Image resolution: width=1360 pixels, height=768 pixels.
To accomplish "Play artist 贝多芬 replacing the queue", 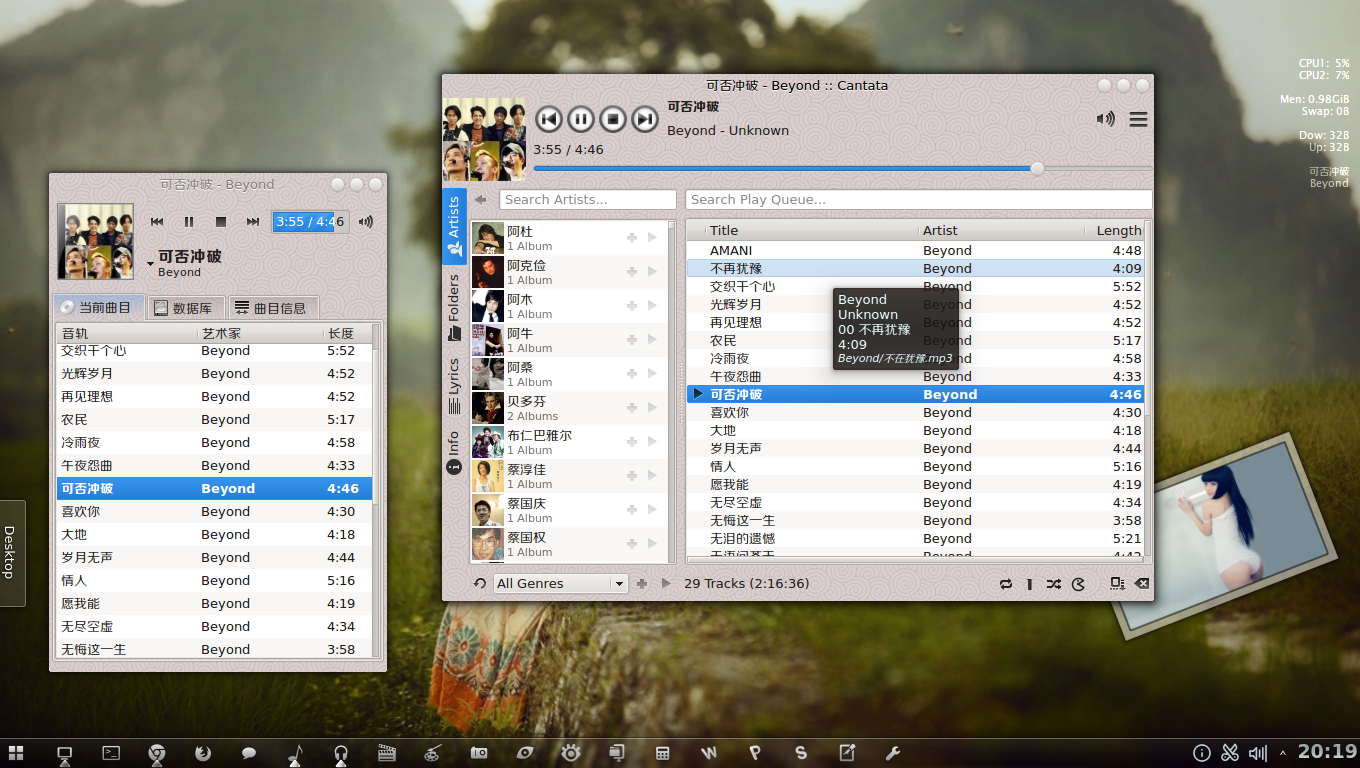I will point(652,408).
